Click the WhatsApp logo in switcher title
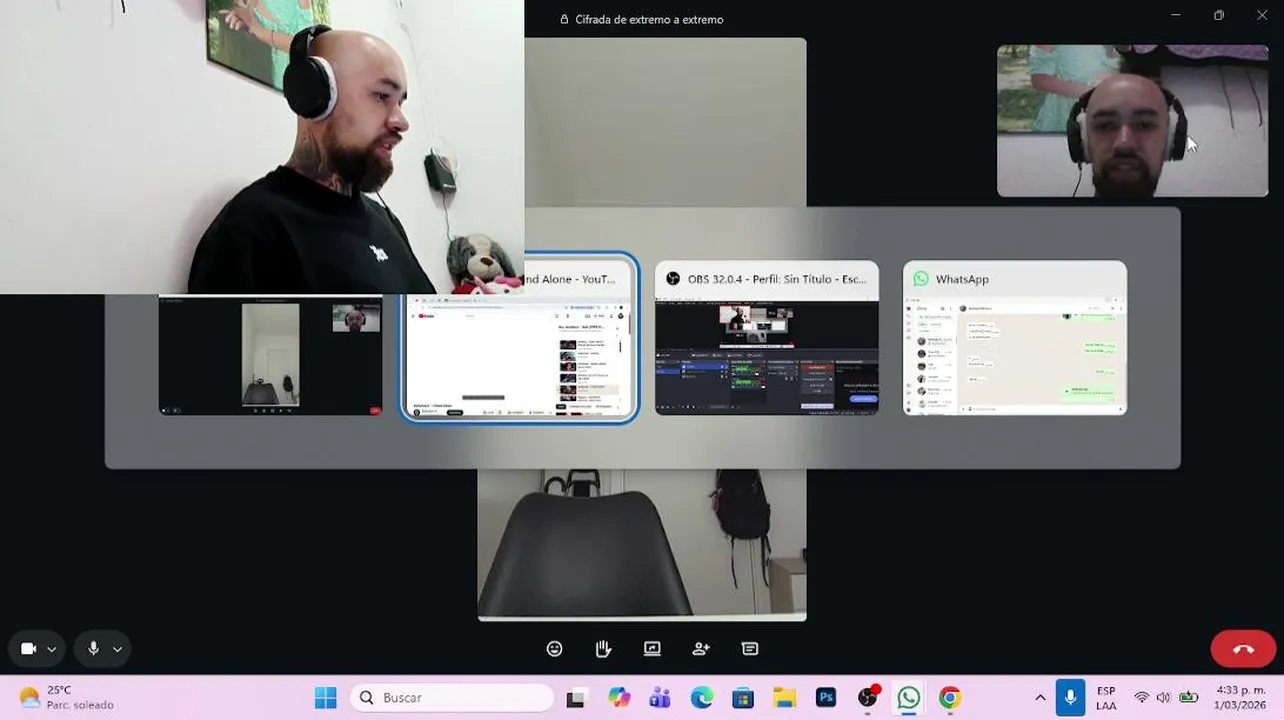The width and height of the screenshot is (1284, 720). pos(921,279)
